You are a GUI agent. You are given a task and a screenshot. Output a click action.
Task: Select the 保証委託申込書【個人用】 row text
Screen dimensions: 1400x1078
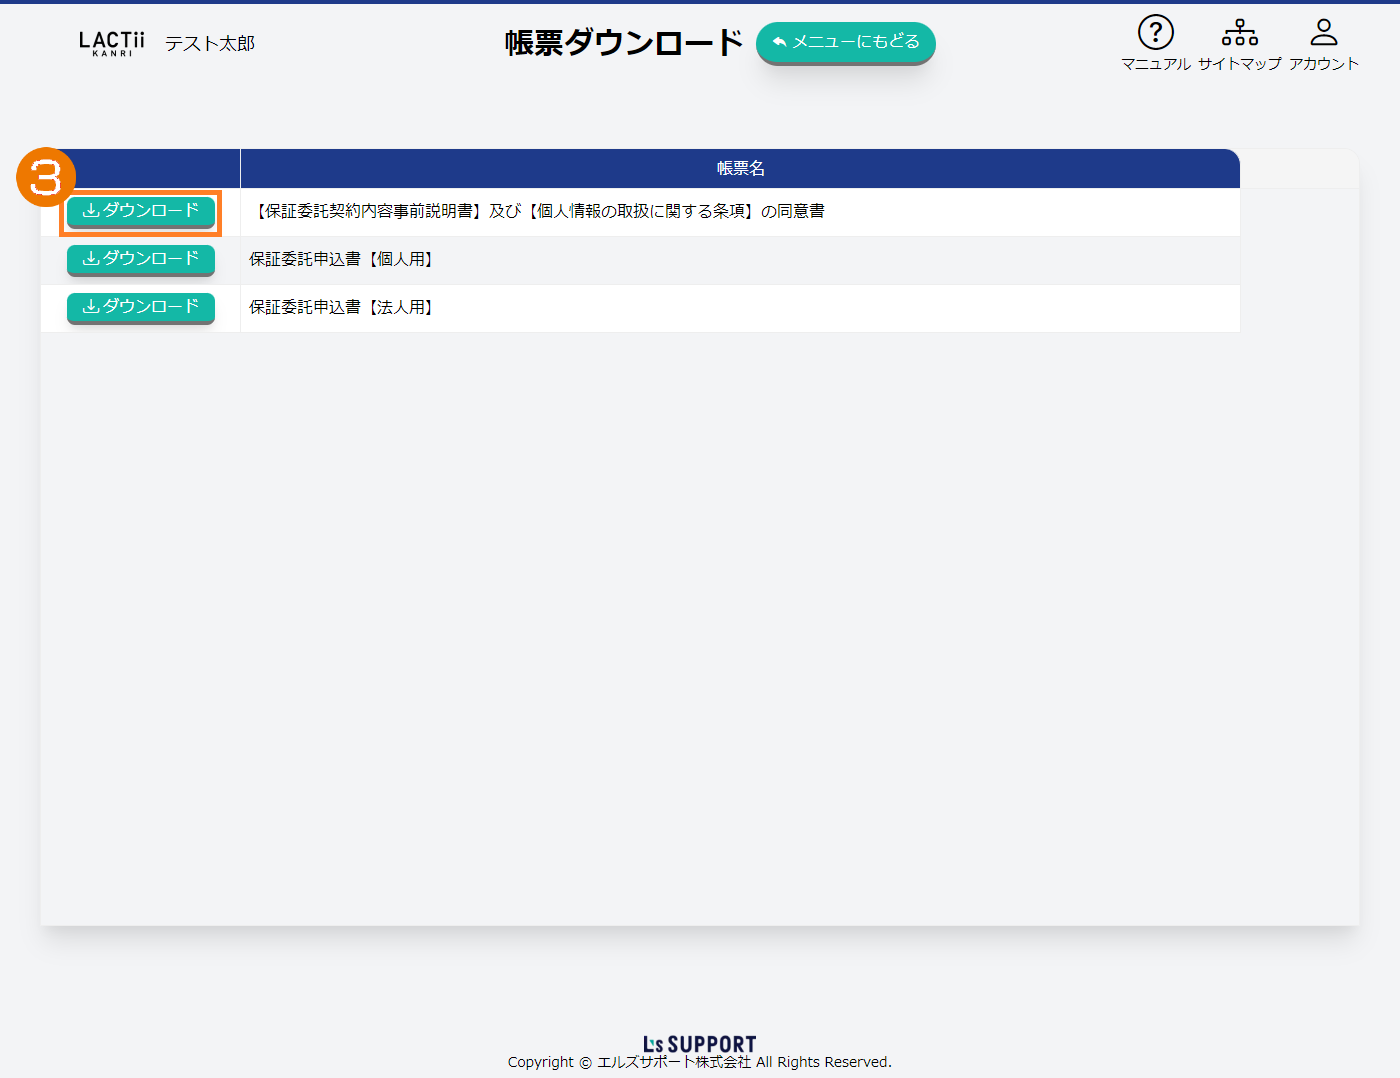tap(343, 259)
